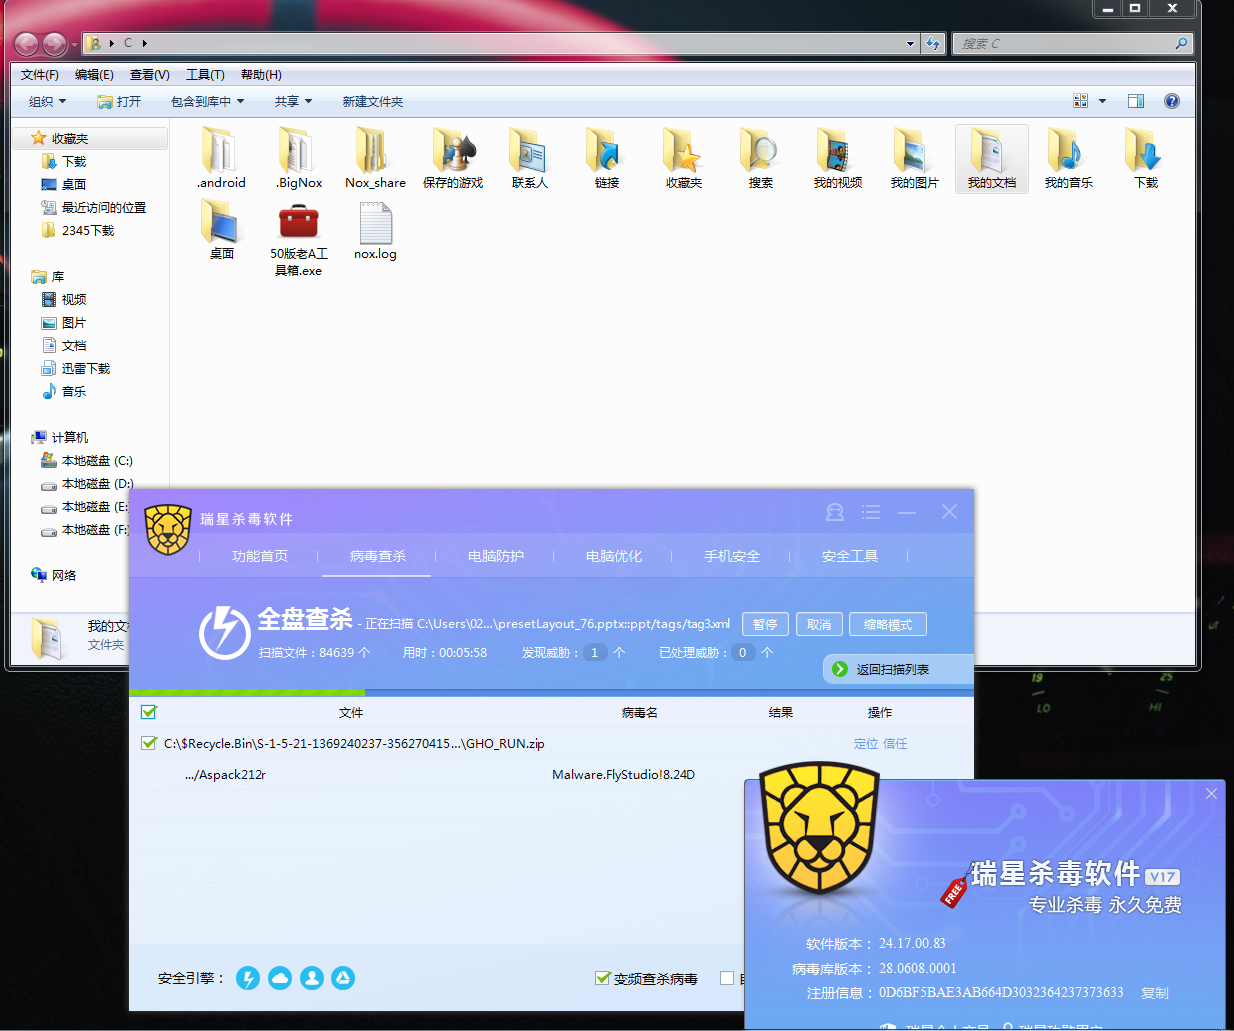Open the 文件(F) menu

point(40,75)
